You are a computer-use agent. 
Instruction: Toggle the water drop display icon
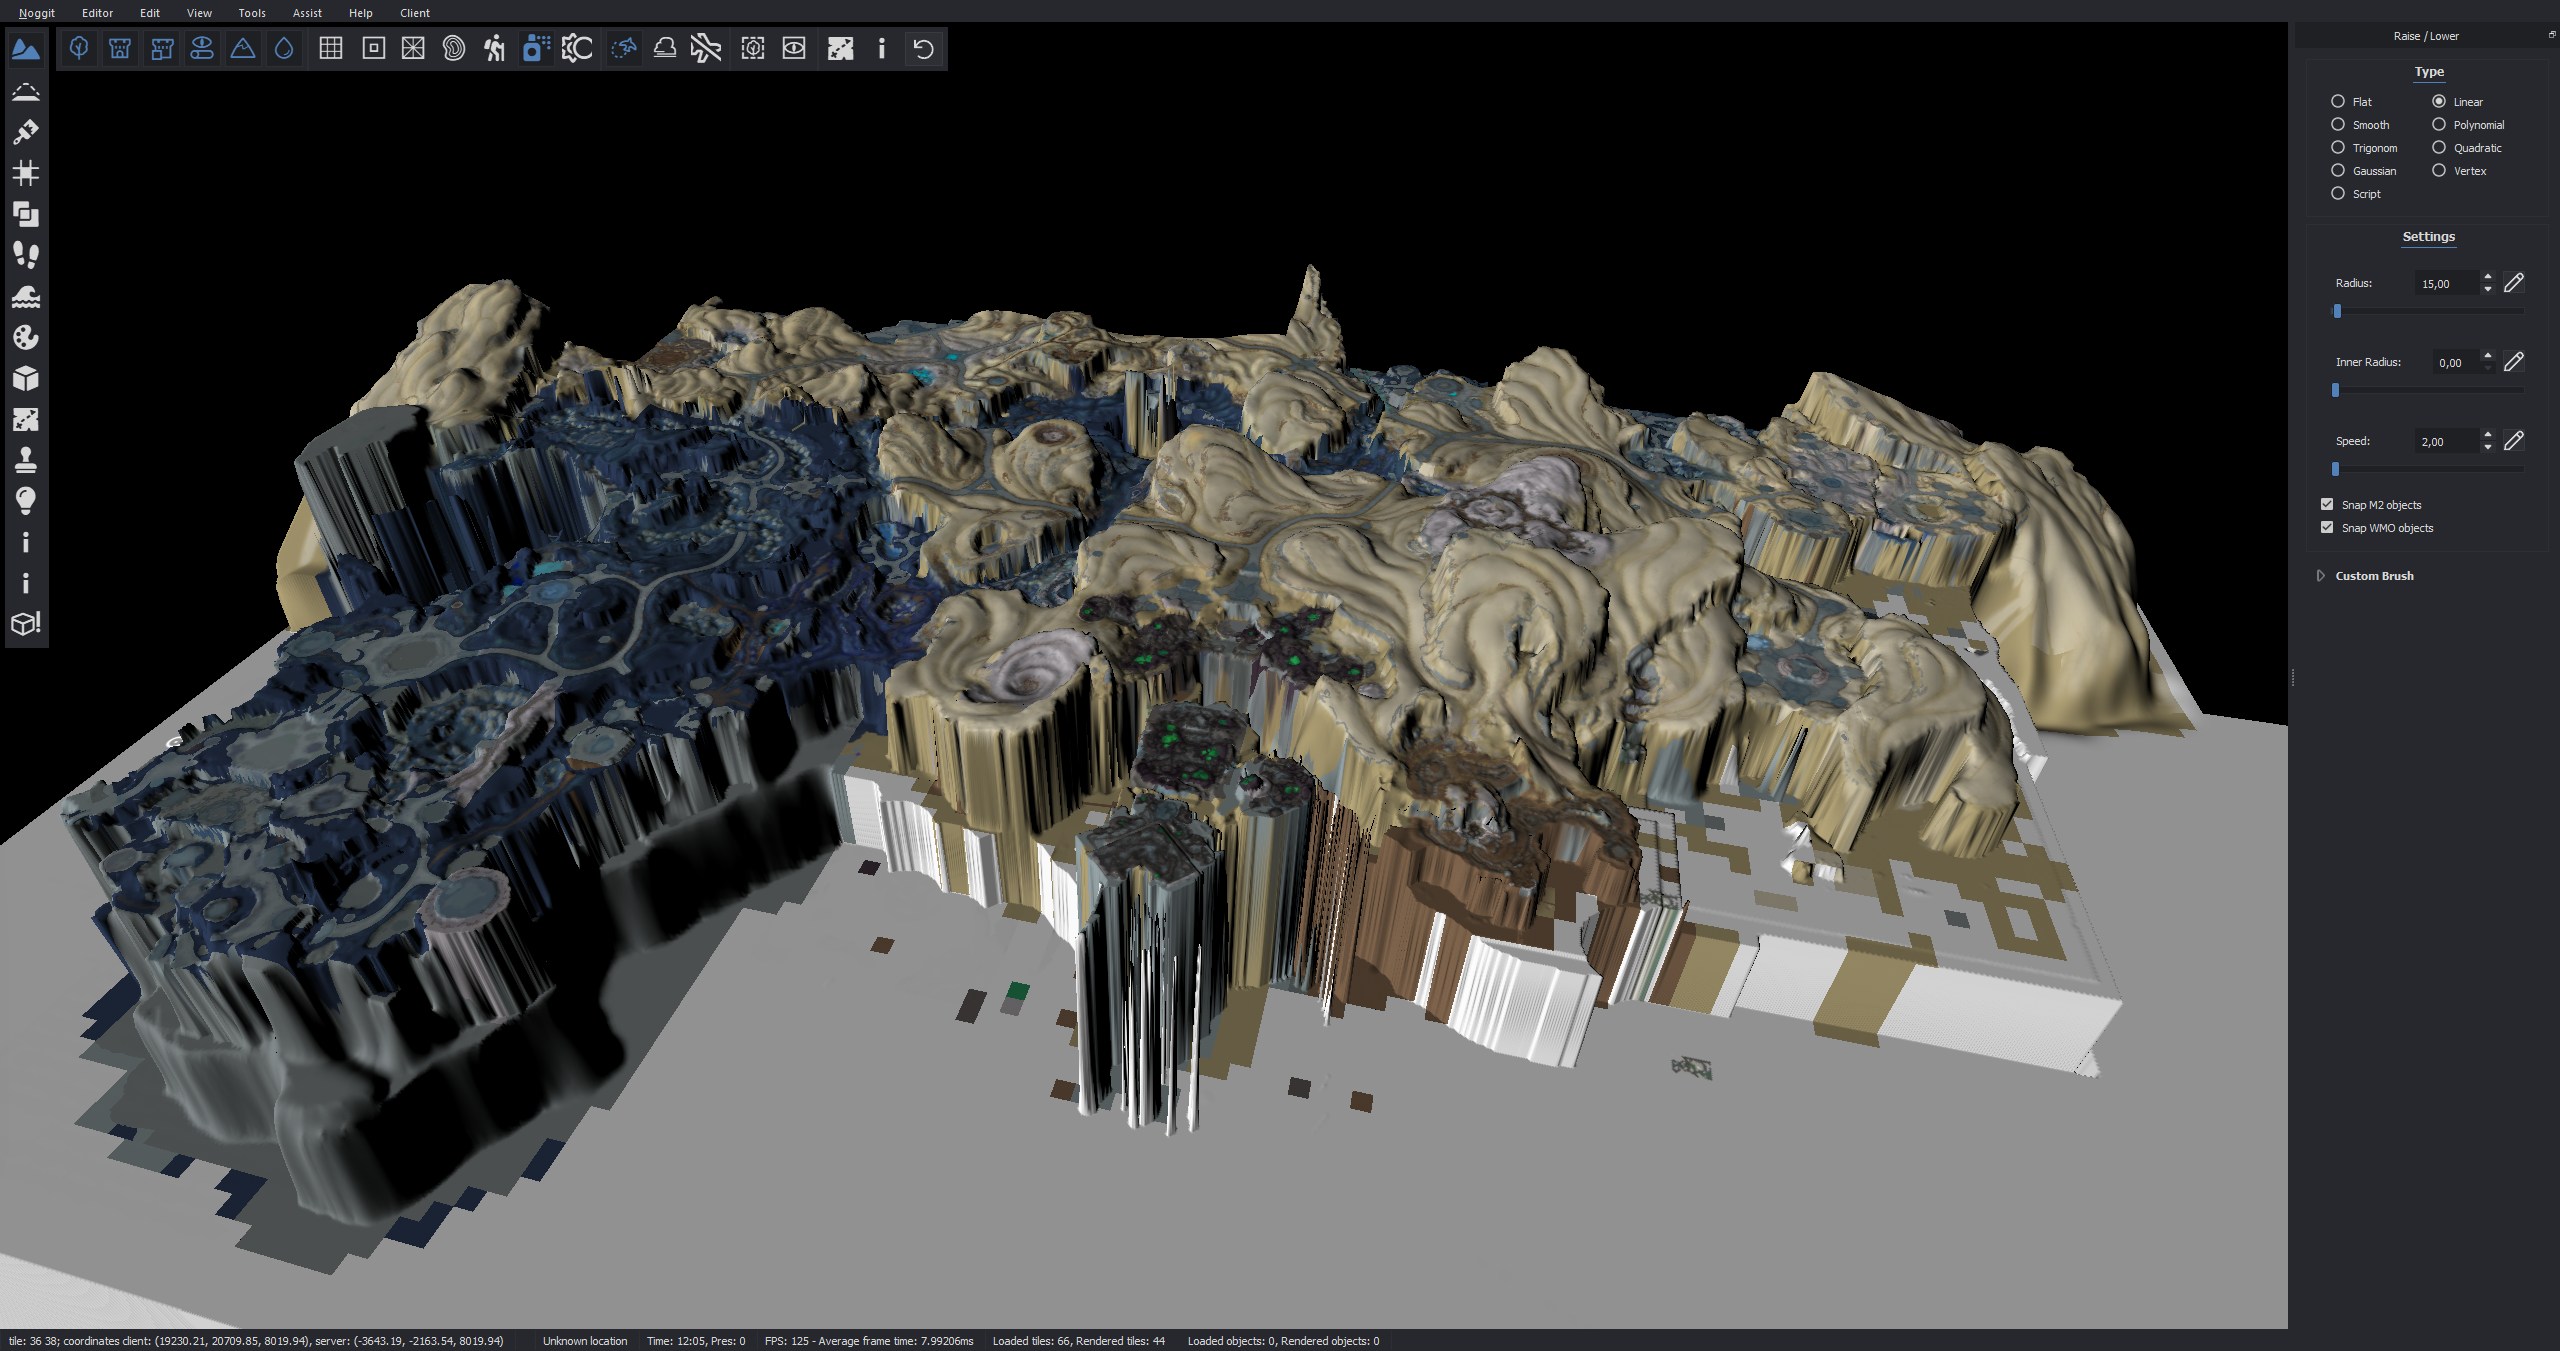coord(284,49)
